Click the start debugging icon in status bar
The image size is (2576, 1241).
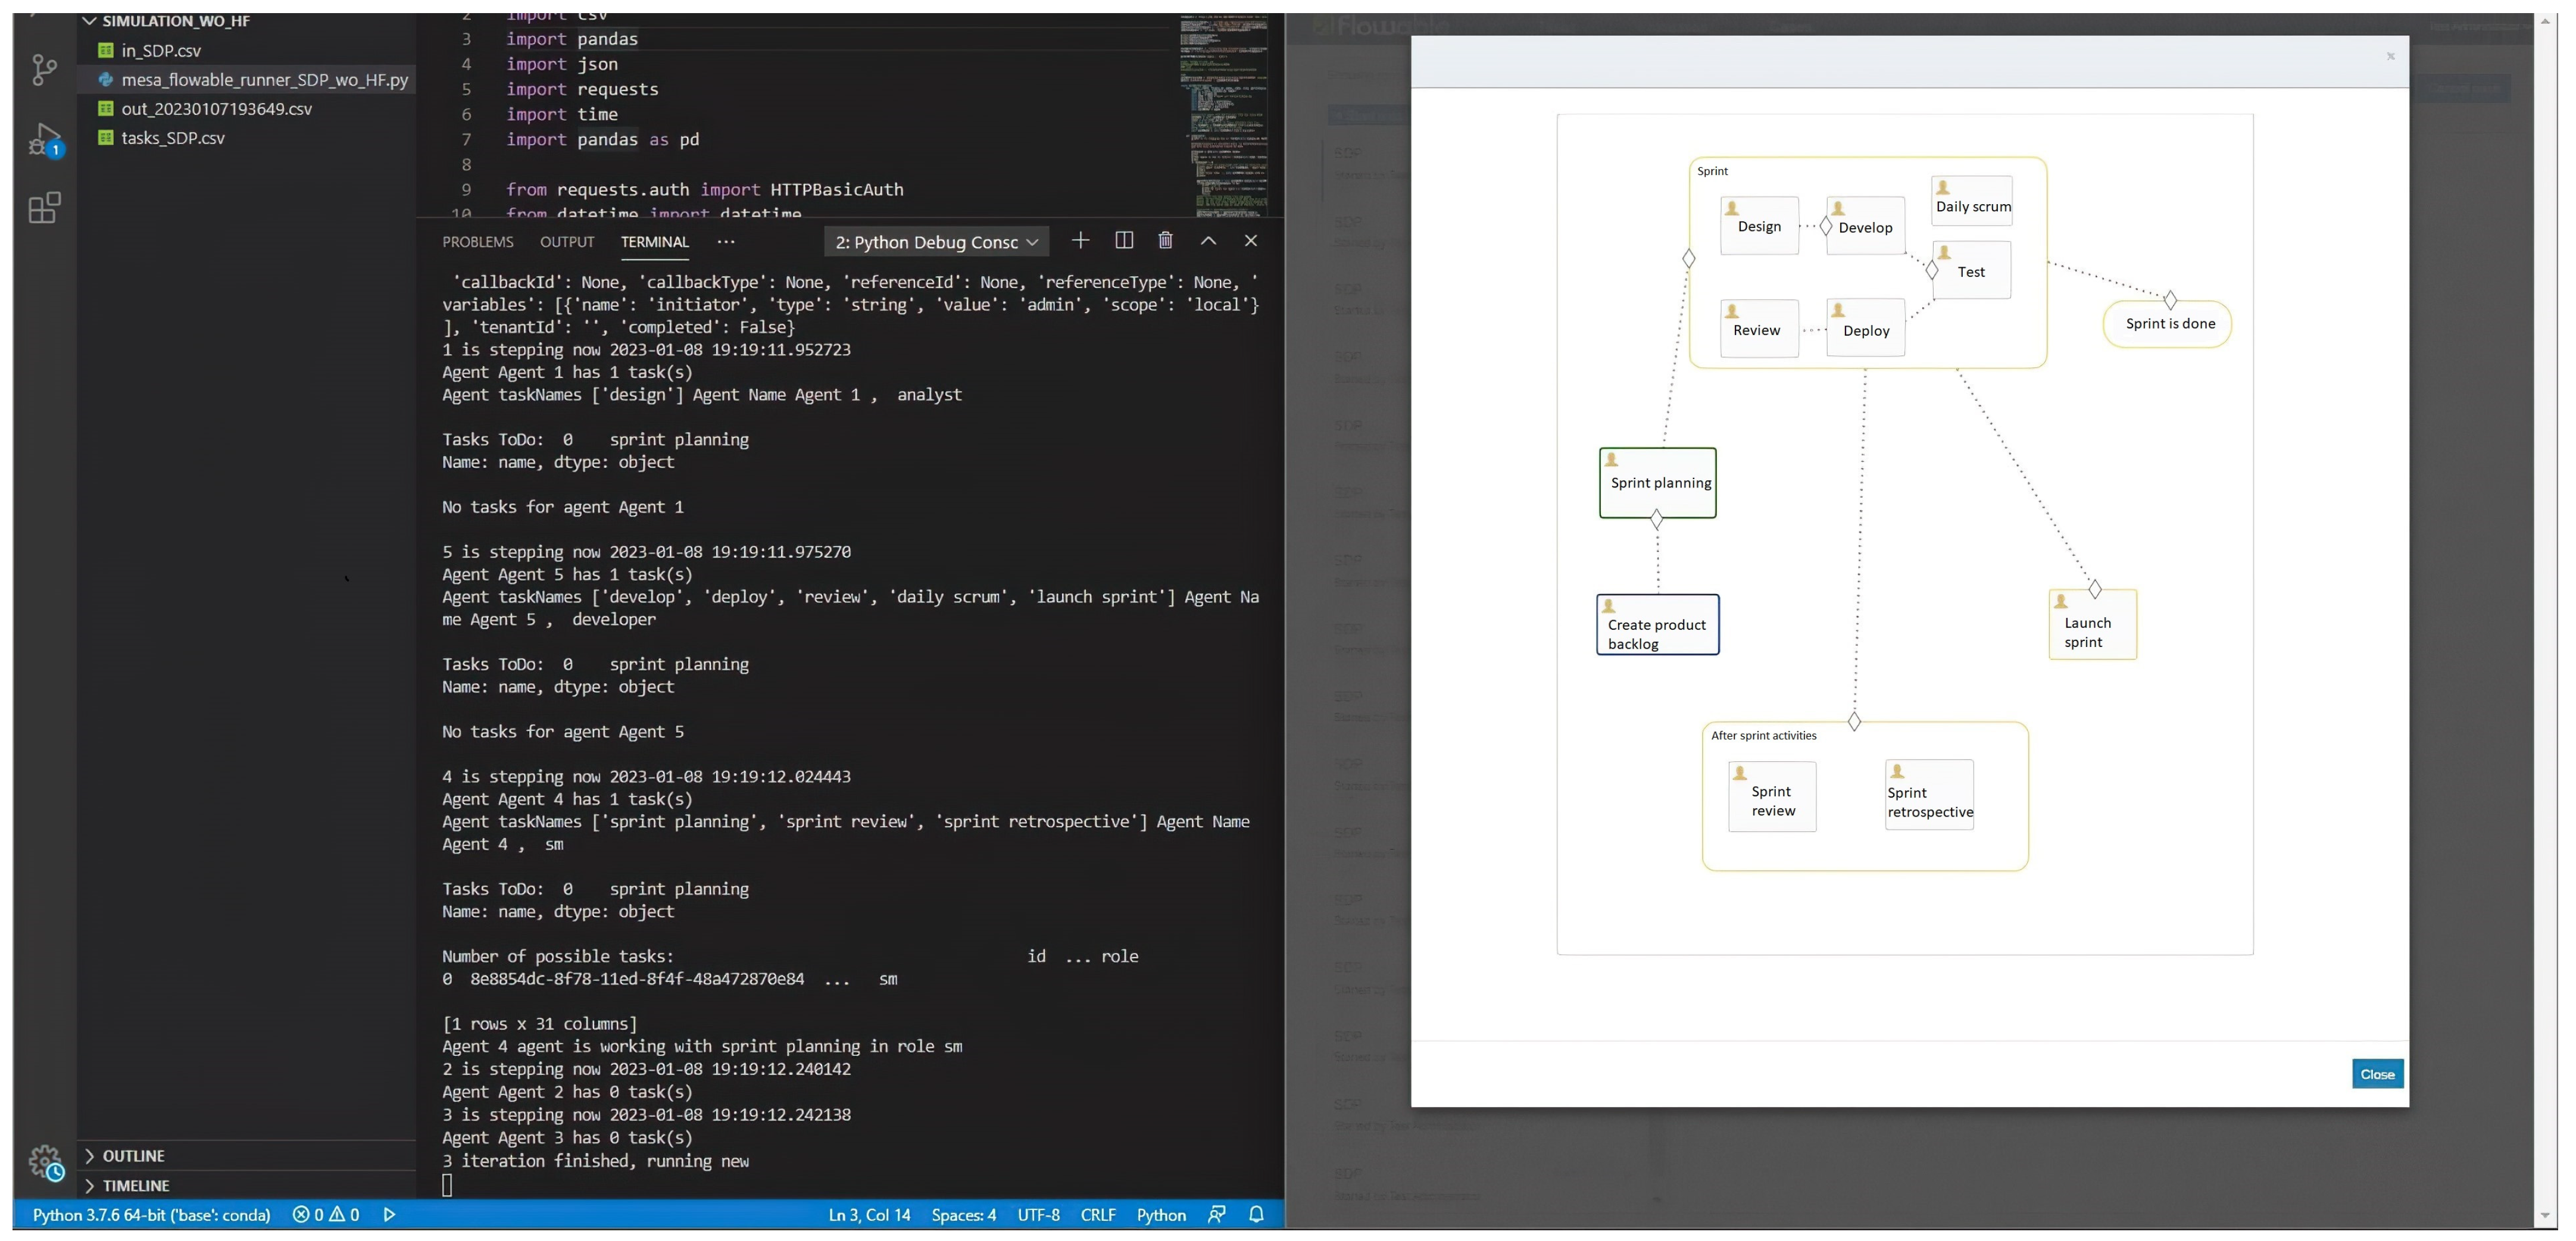tap(390, 1214)
